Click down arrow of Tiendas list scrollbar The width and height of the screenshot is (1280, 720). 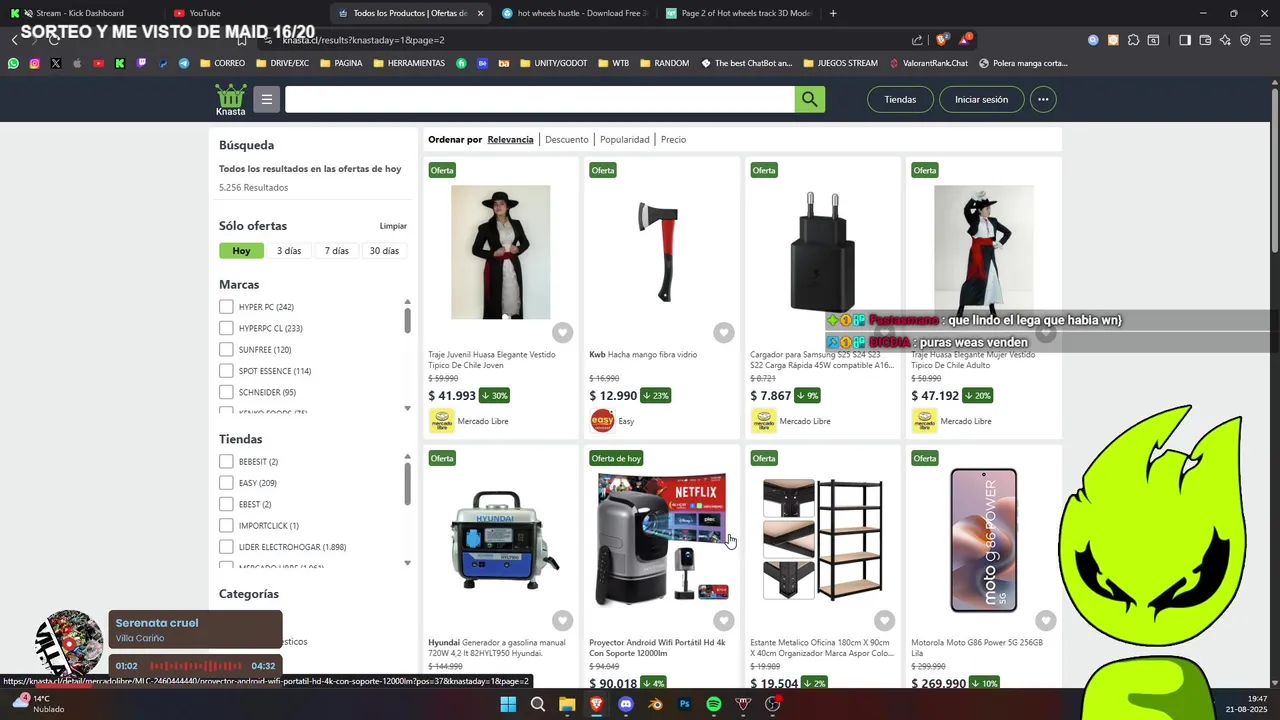coord(407,563)
